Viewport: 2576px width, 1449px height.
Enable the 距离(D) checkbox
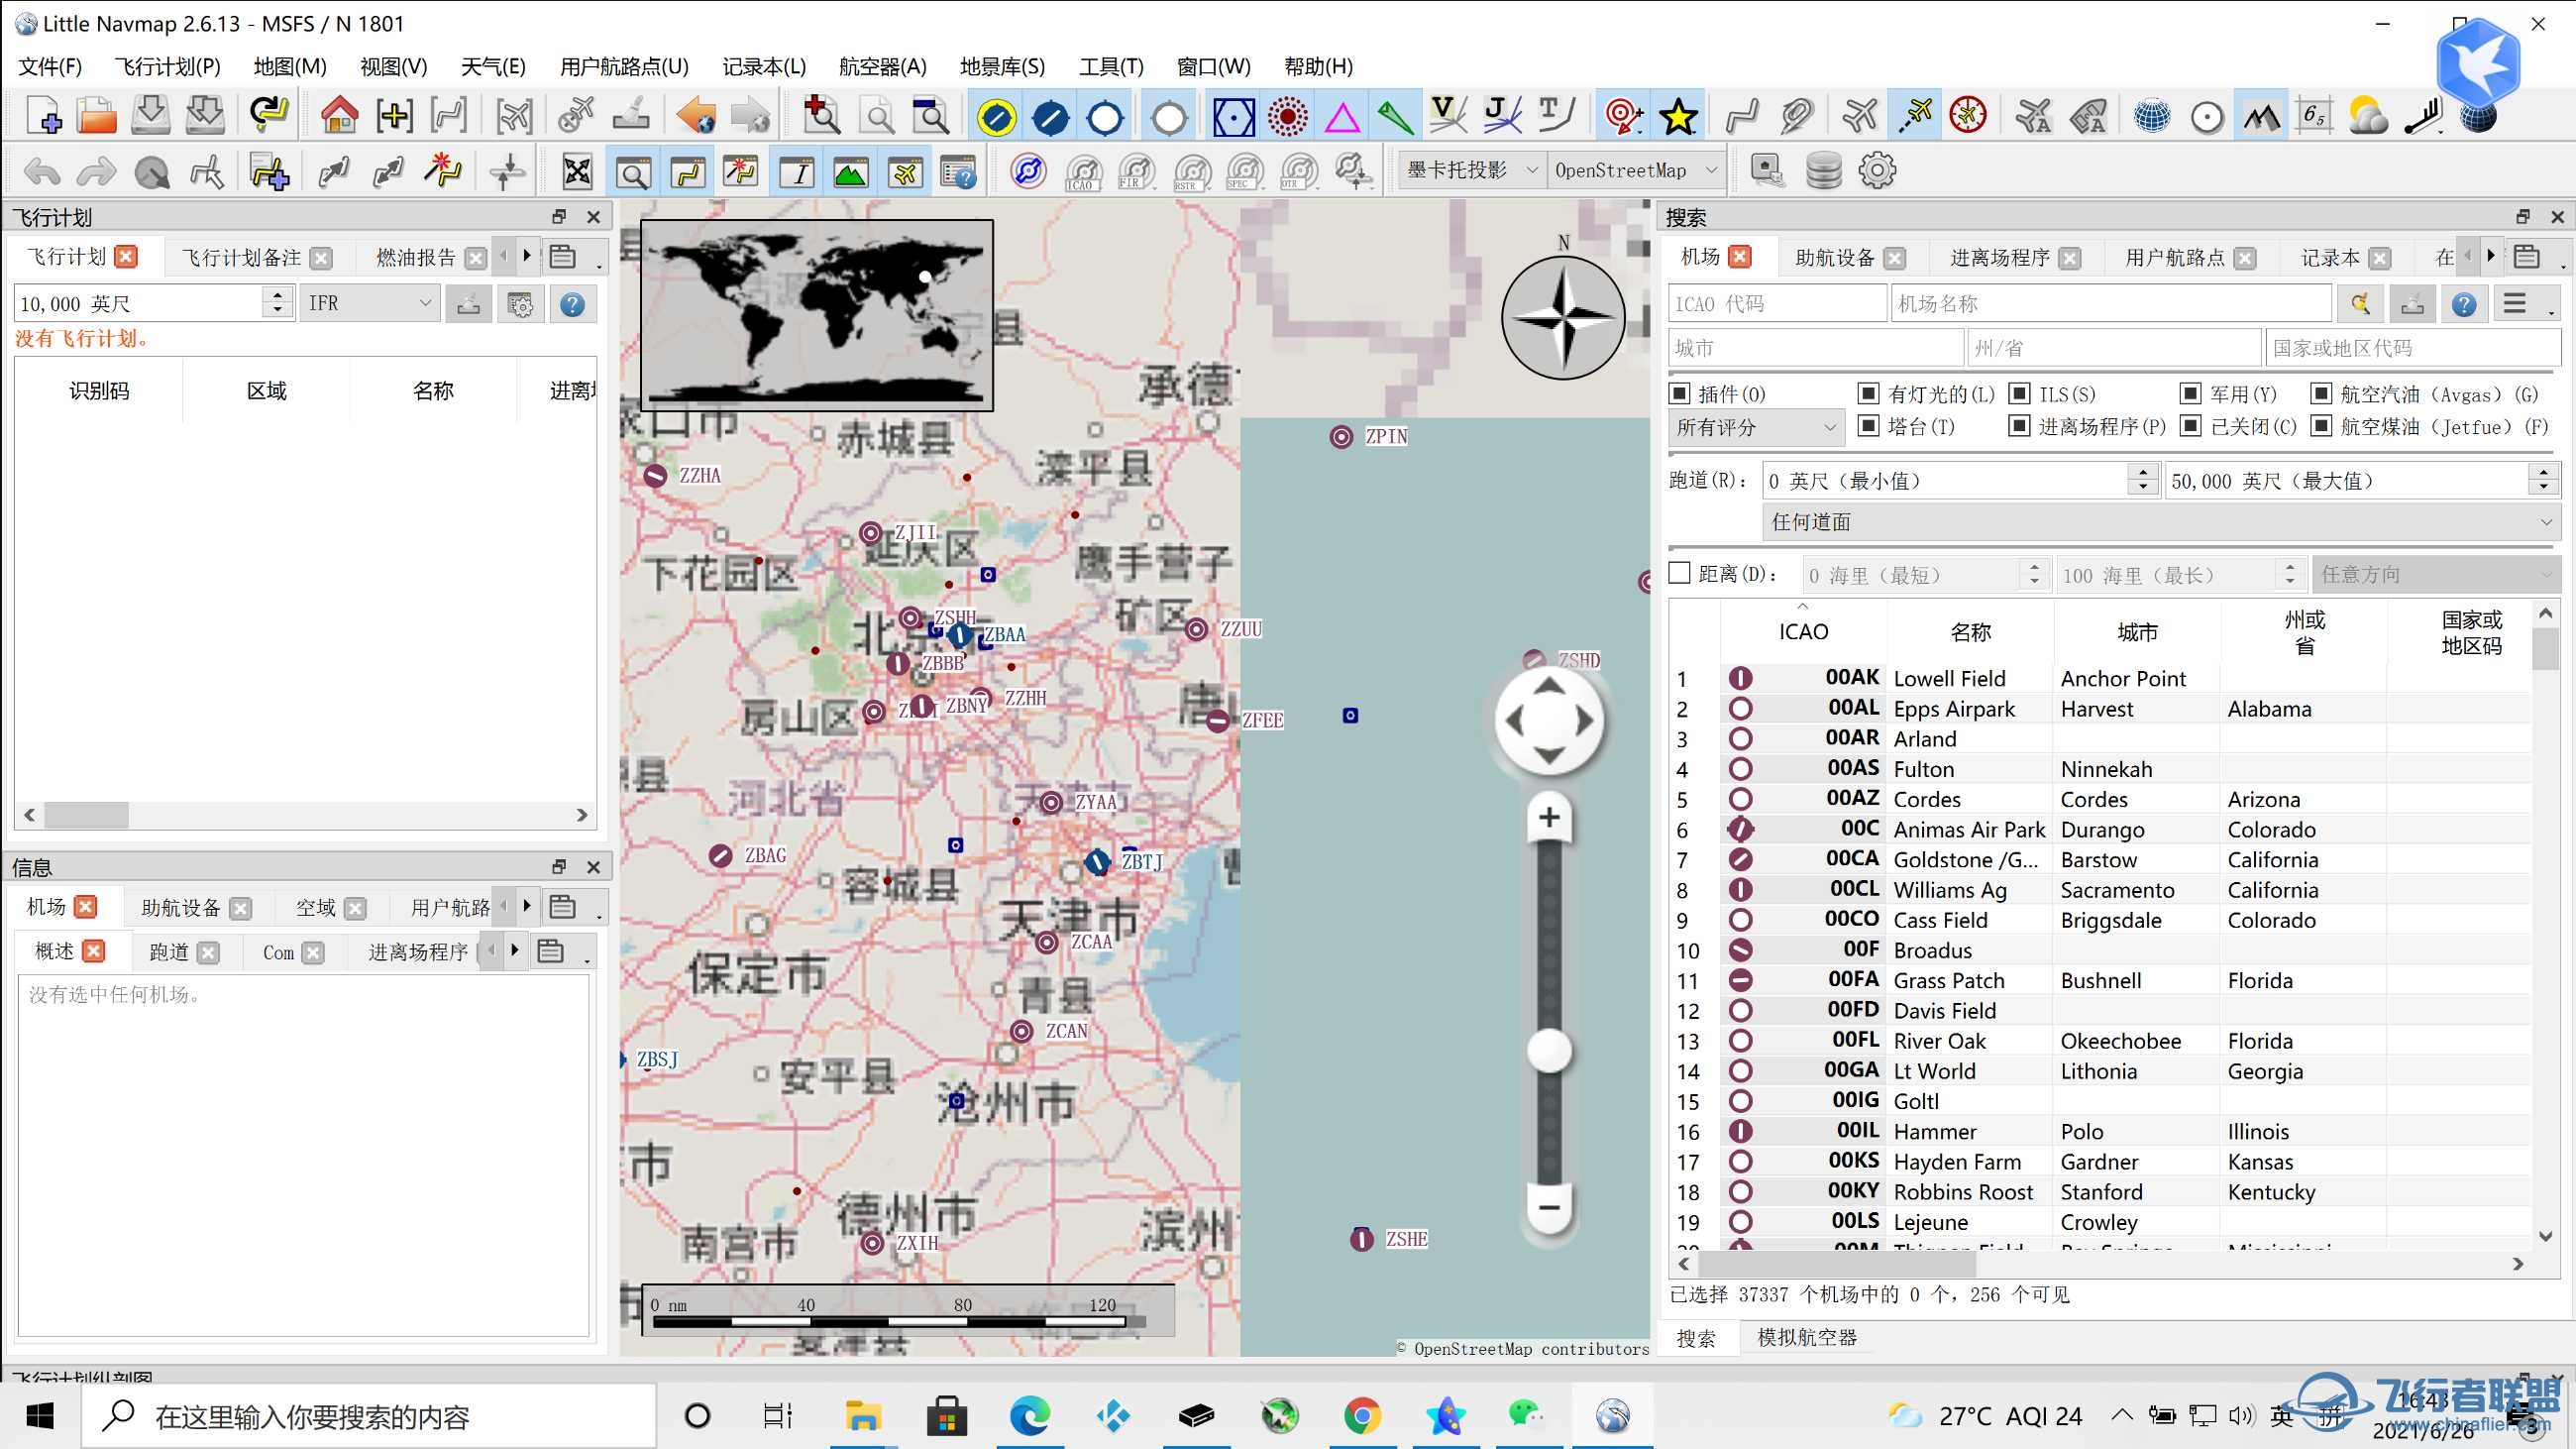click(x=1680, y=573)
